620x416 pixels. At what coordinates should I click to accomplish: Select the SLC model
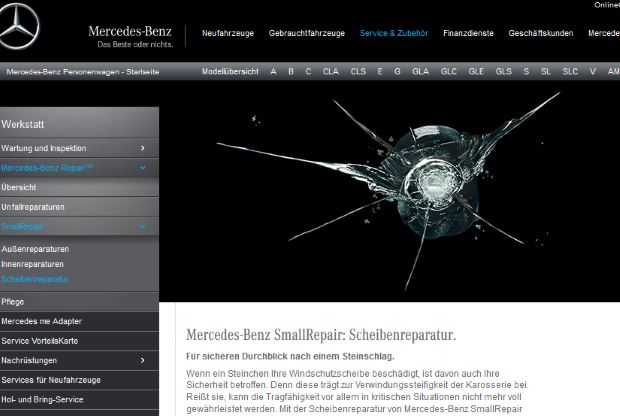tap(570, 72)
